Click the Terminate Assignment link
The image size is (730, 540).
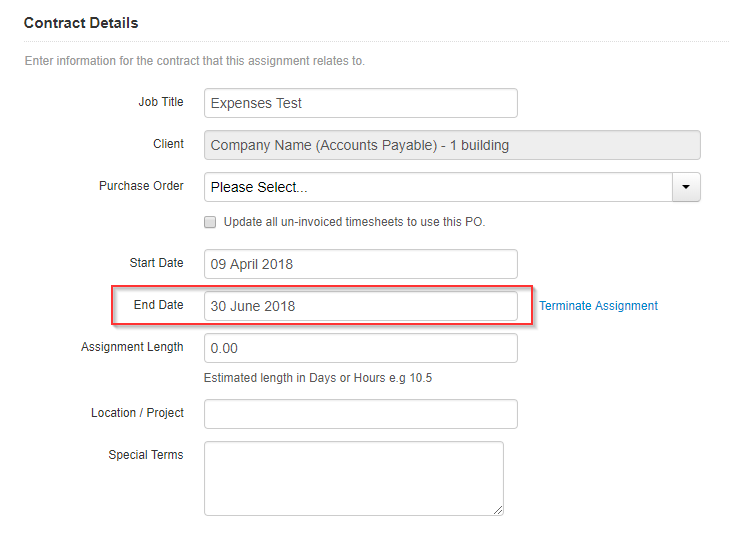click(598, 306)
